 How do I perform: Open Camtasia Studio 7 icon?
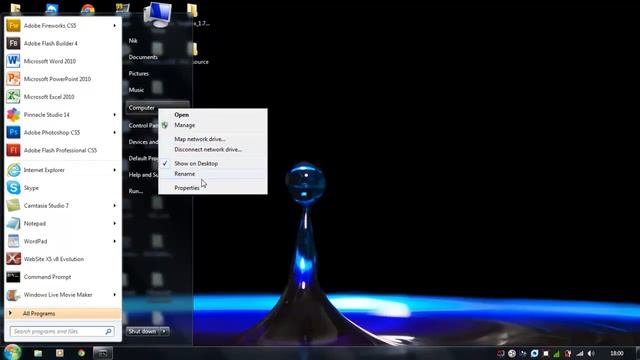click(13, 205)
